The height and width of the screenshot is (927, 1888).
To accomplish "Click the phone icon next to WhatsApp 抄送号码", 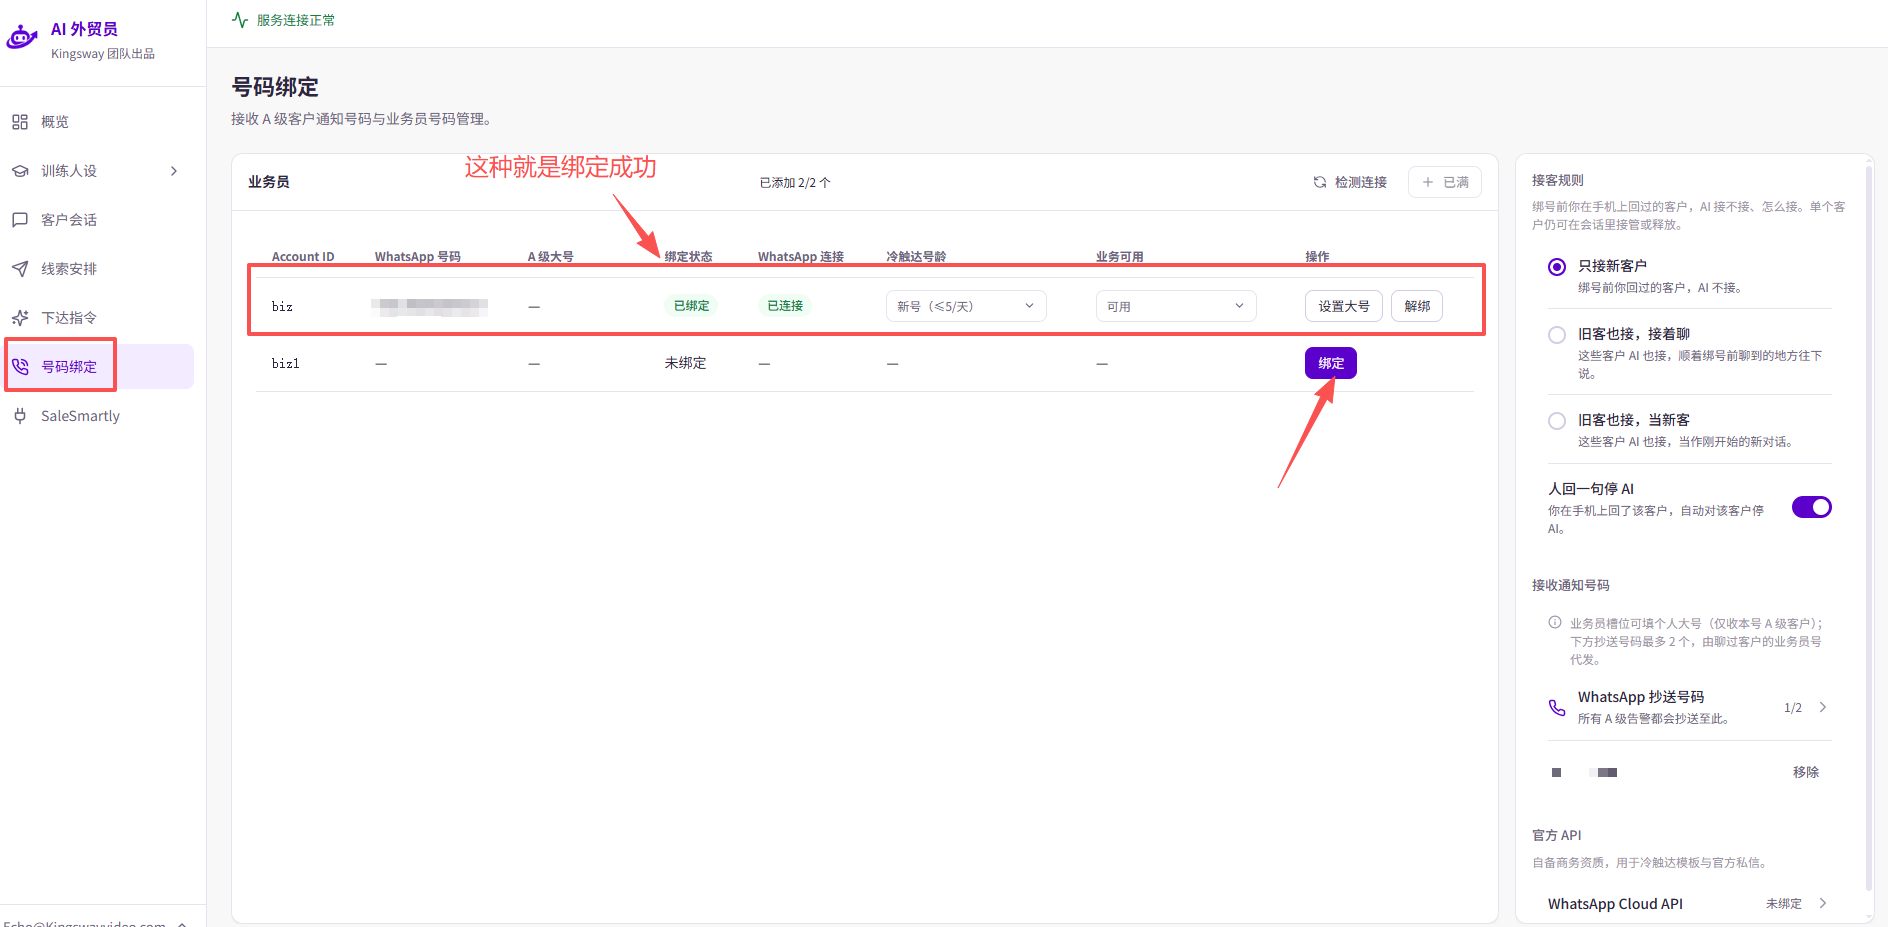I will pos(1557,707).
